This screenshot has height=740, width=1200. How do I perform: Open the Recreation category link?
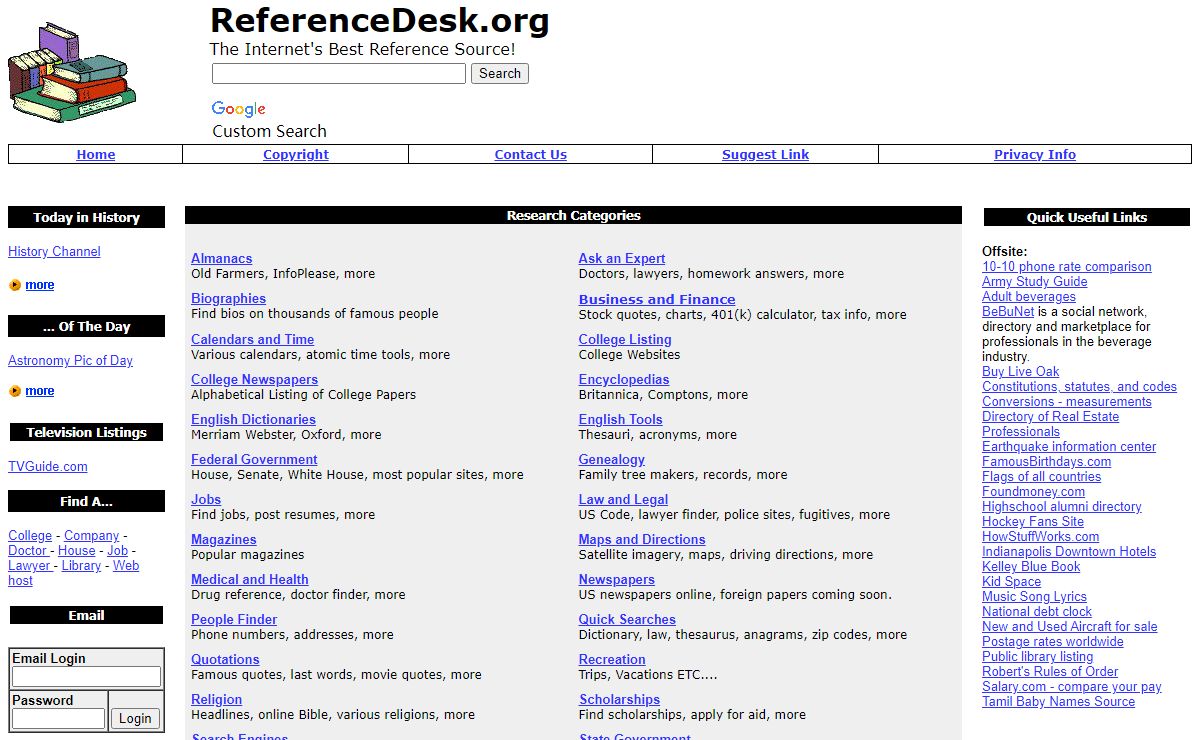pyautogui.click(x=612, y=659)
